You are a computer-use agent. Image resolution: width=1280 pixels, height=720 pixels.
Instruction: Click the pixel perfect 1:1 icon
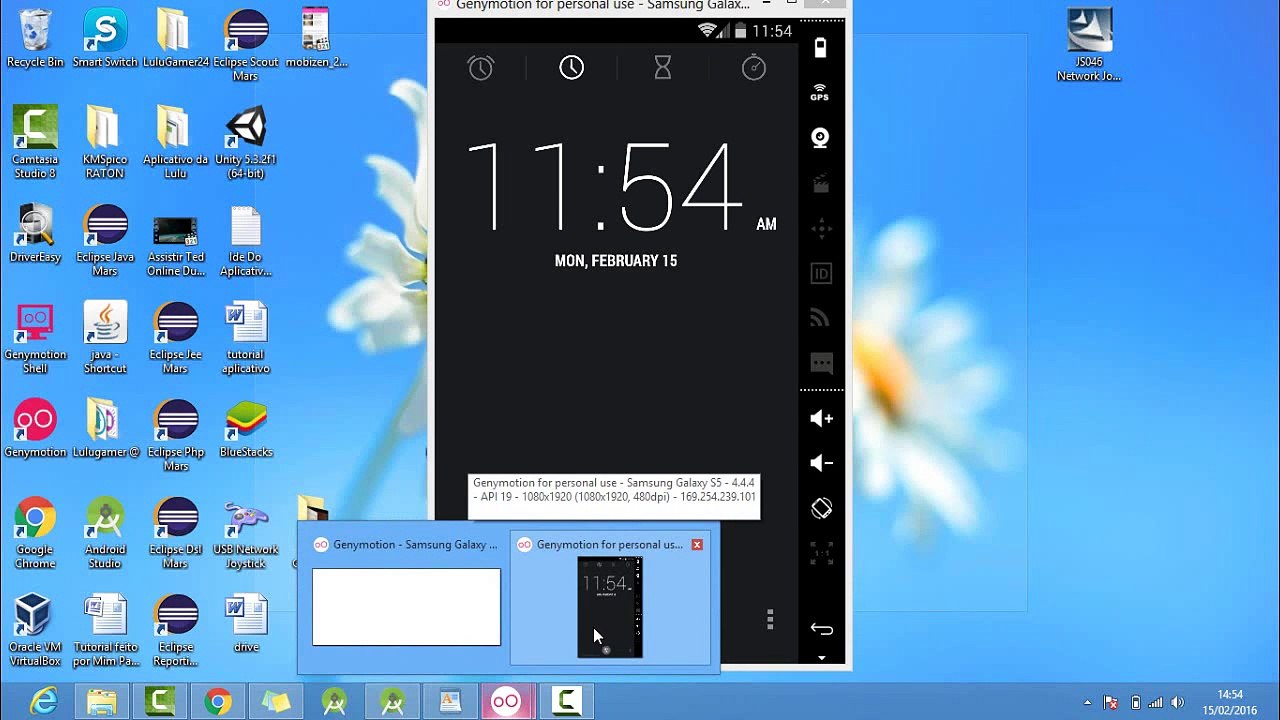pos(820,553)
